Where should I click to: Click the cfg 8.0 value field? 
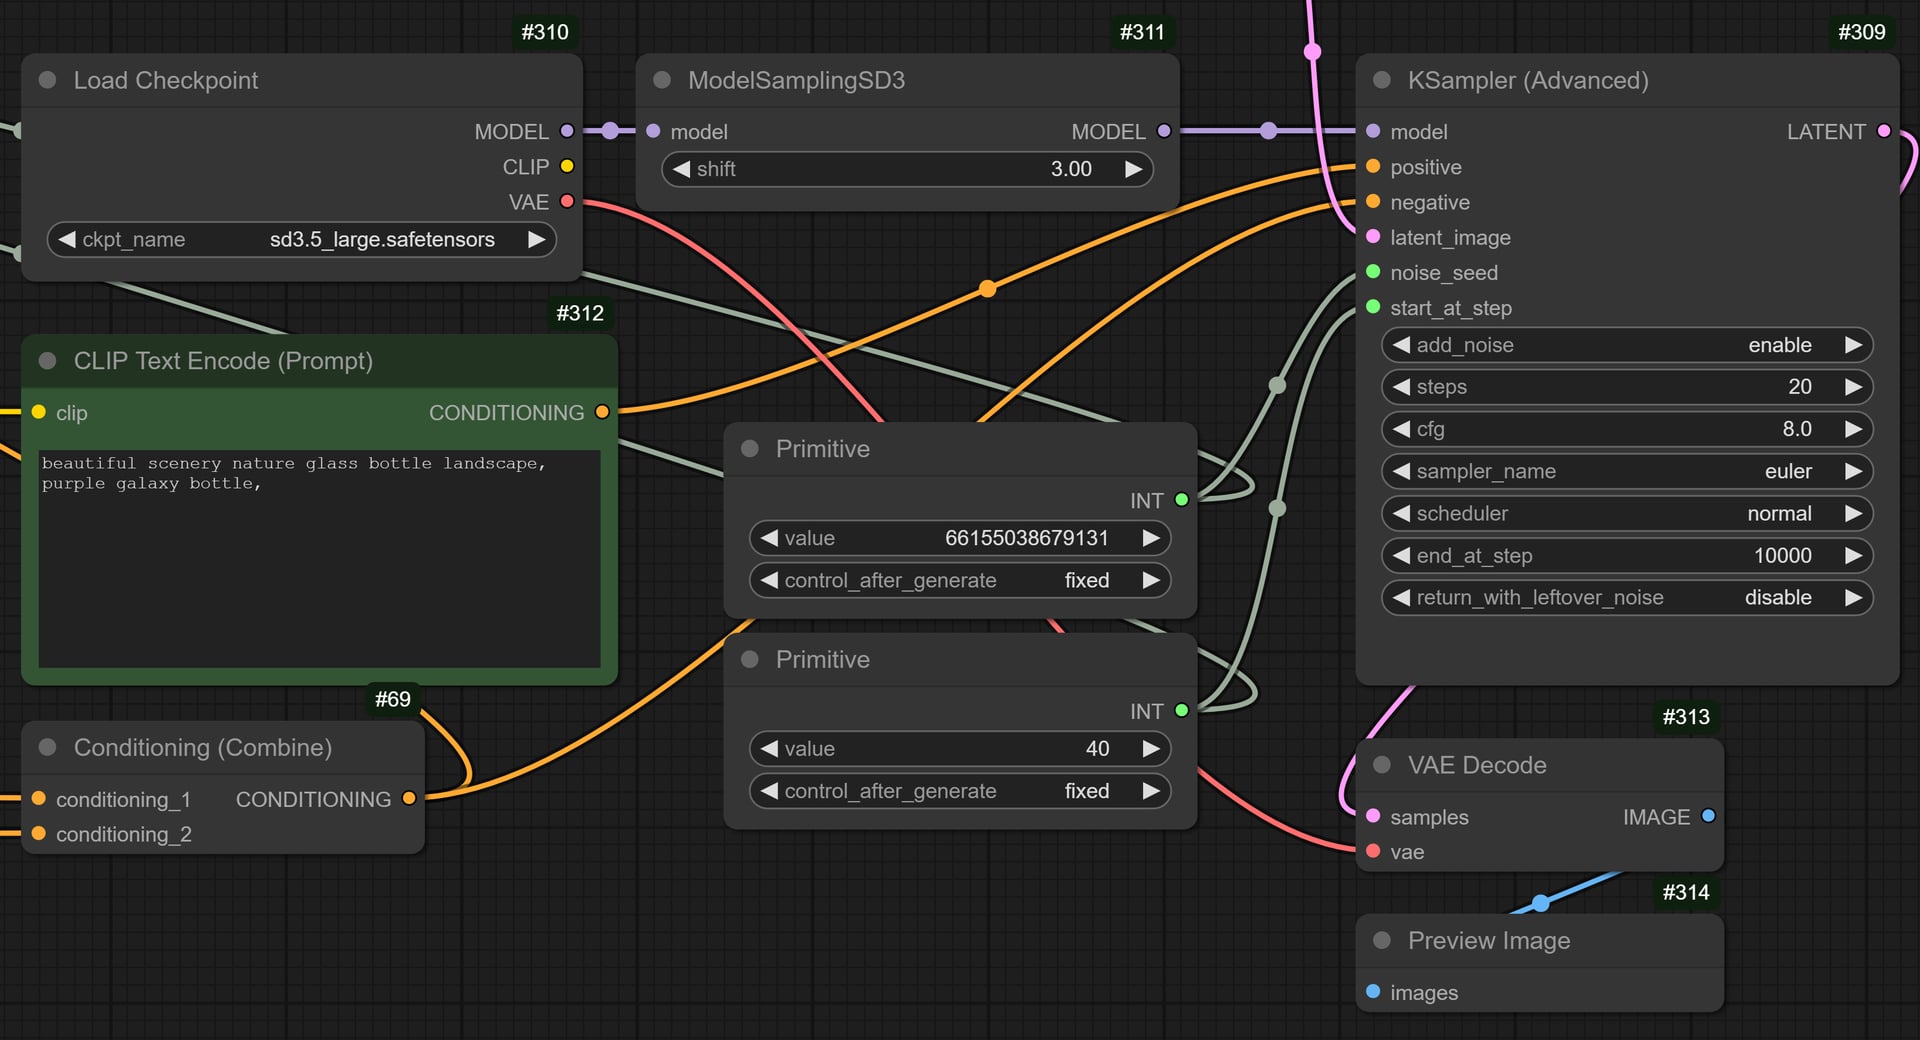tap(1627, 429)
